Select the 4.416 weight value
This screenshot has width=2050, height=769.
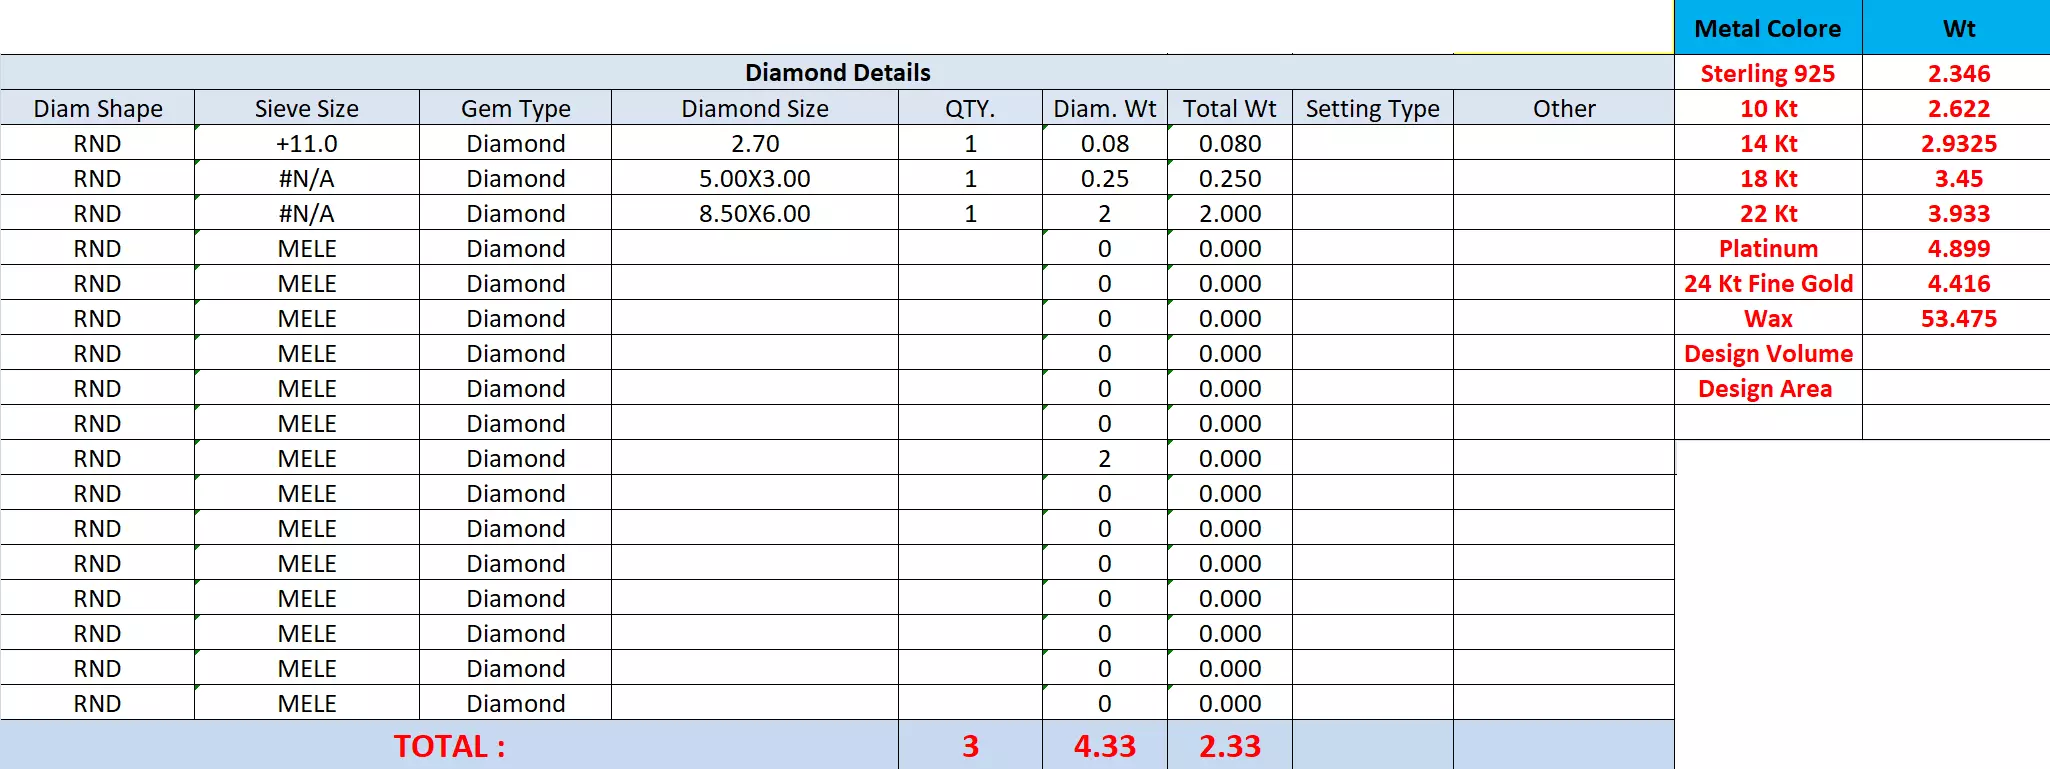coord(1957,283)
